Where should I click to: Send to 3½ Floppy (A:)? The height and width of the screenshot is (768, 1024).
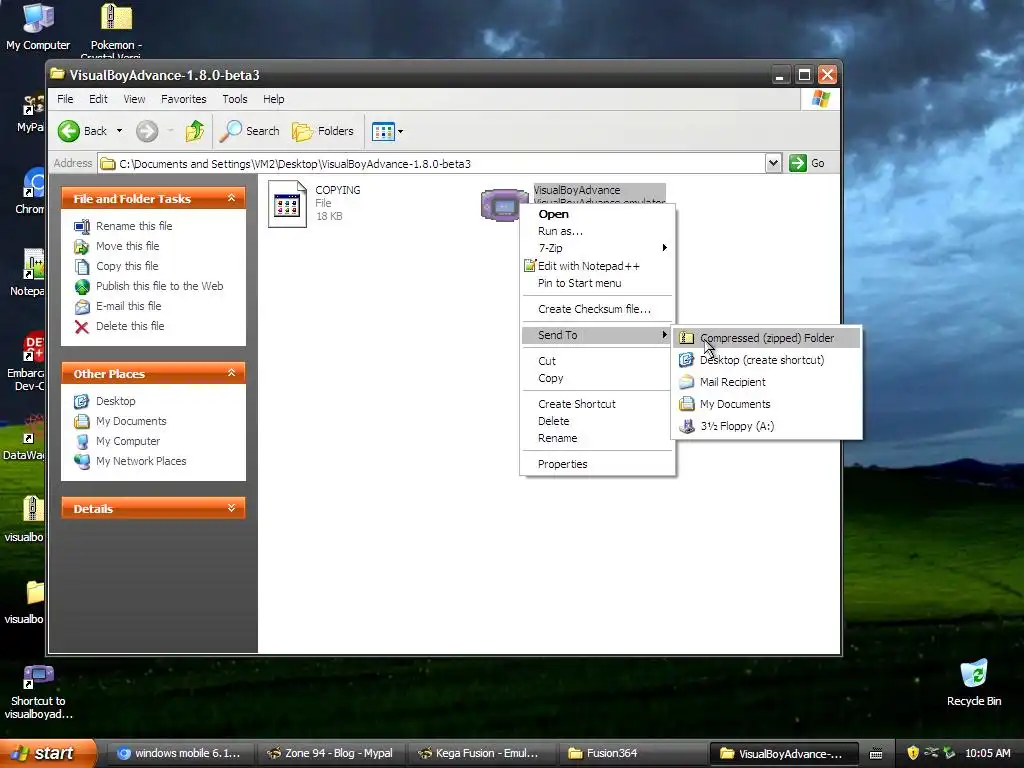click(767, 426)
